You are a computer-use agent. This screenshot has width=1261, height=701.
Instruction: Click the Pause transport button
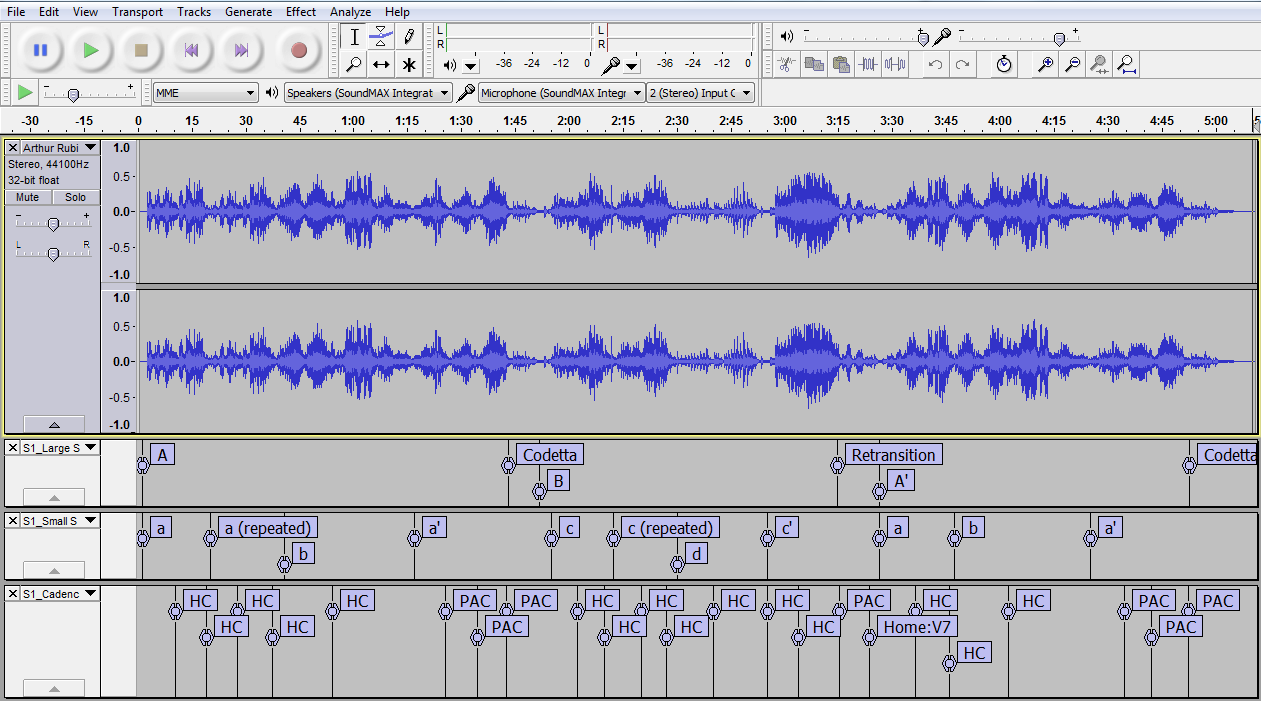41,50
